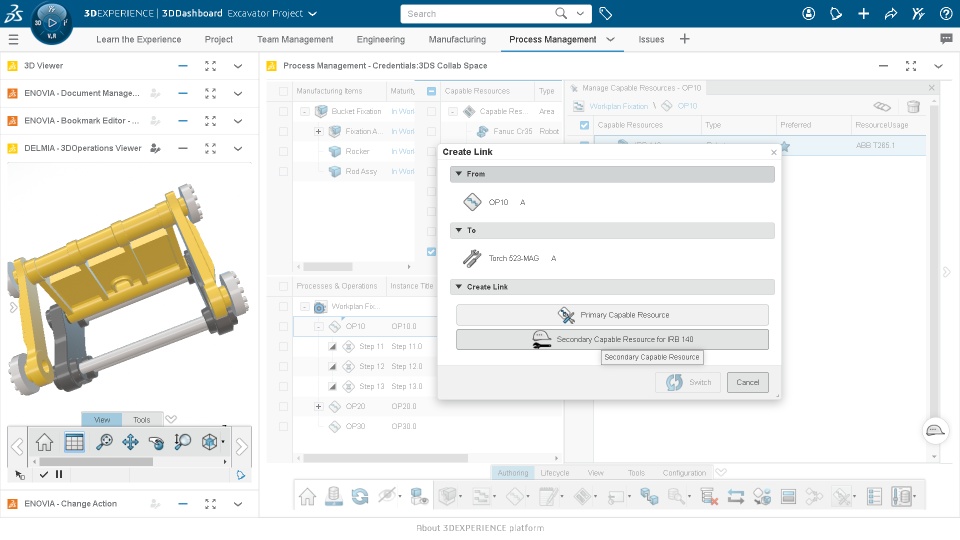The image size is (960, 540).
Task: Toggle the Processes & Operations header checkbox
Action: pos(283,286)
